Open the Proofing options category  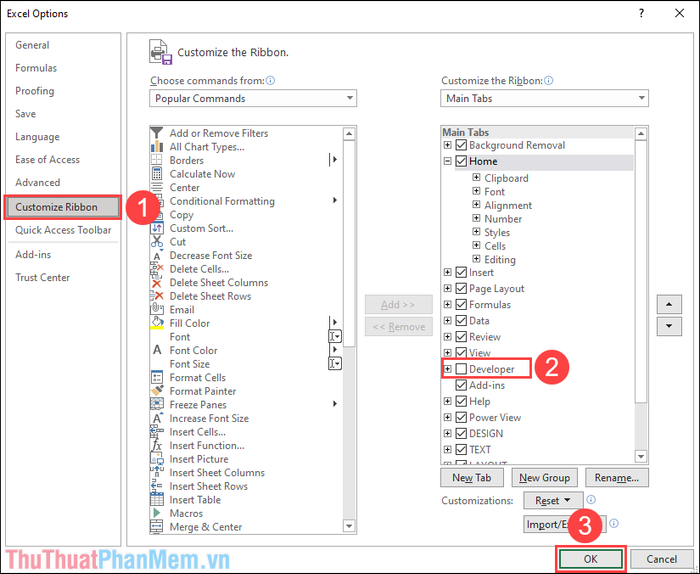tap(34, 91)
